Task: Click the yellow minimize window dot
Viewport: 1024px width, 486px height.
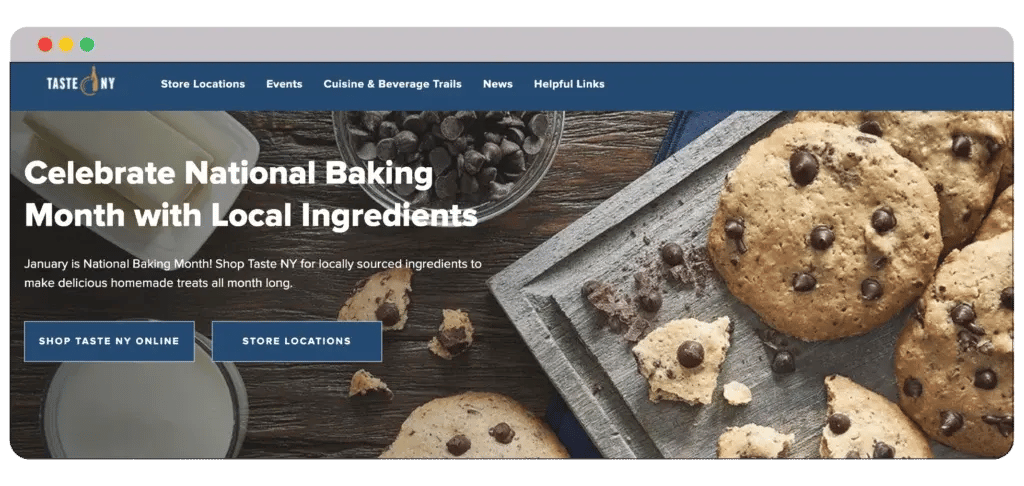Action: (66, 44)
